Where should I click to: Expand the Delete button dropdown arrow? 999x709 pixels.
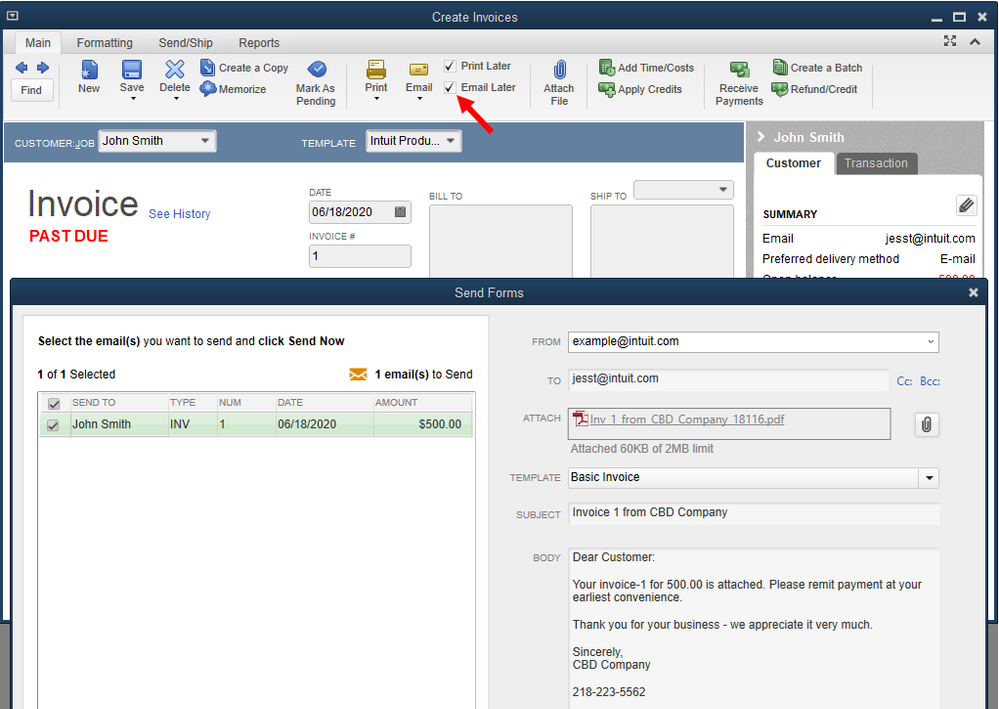176,99
